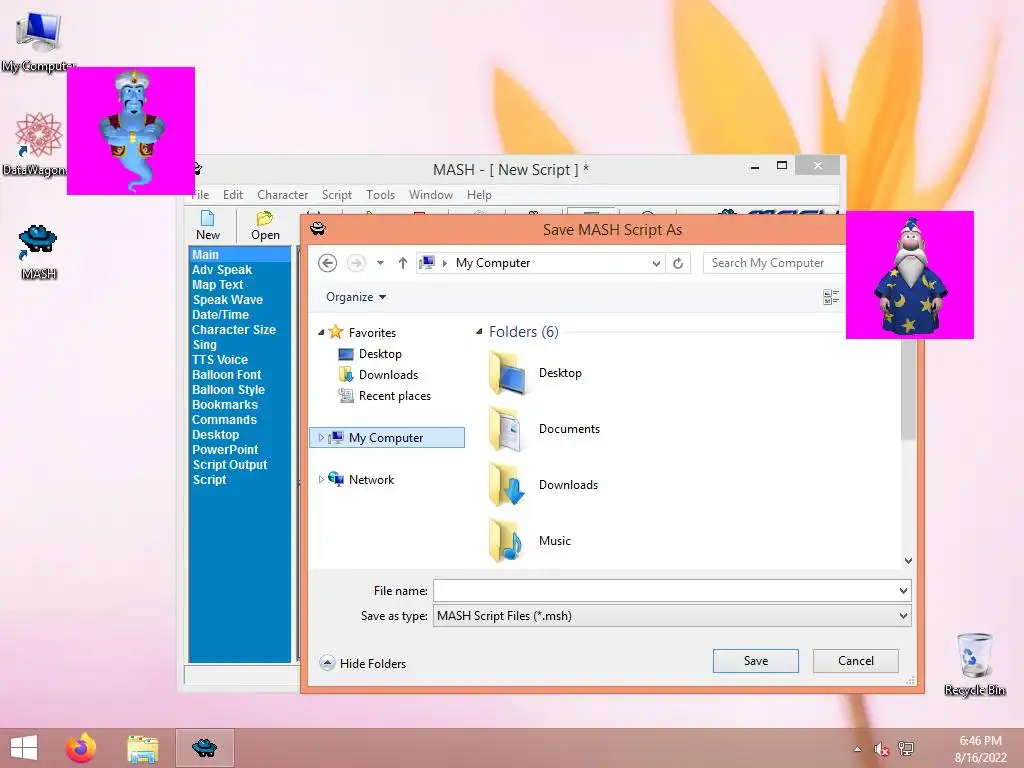Open the Window menu in MASH

(430, 195)
